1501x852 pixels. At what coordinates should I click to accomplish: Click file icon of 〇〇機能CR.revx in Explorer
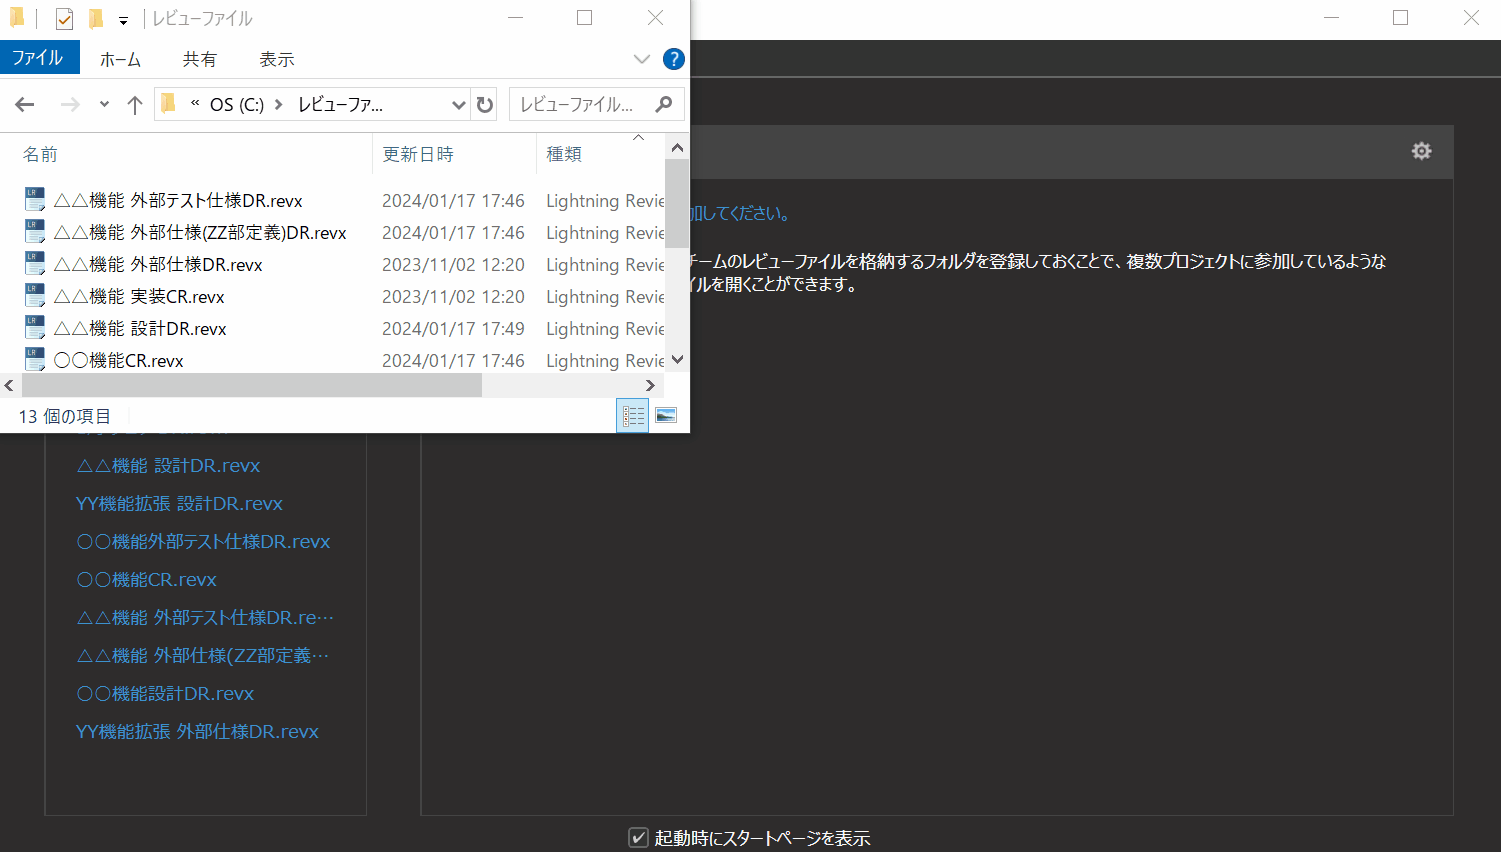35,359
